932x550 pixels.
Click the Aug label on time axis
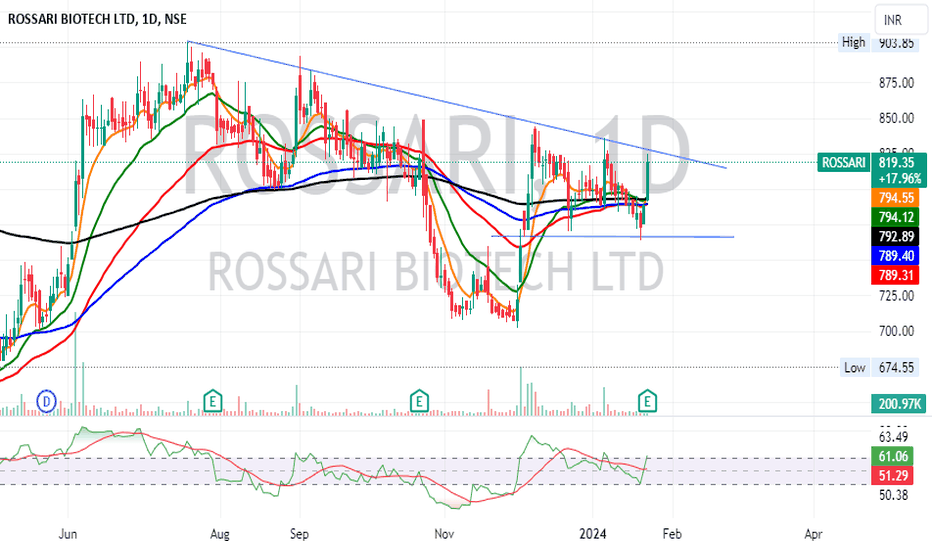(x=219, y=534)
